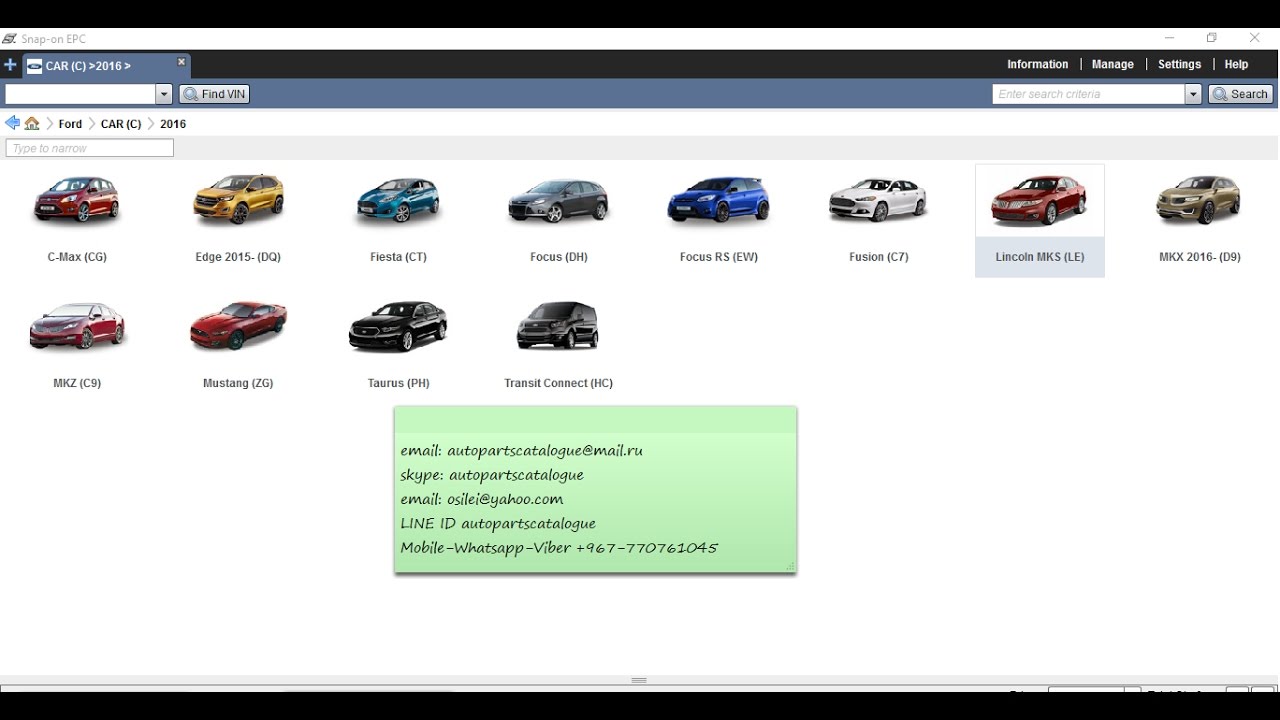The width and height of the screenshot is (1280, 720).
Task: Focus the VIN input field
Action: pyautogui.click(x=80, y=94)
